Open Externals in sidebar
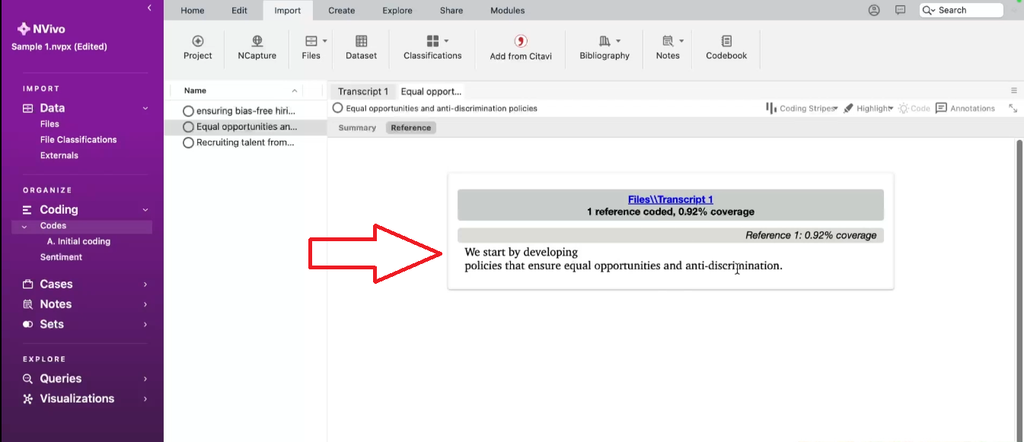Viewport: 1024px width, 442px height. (59, 155)
